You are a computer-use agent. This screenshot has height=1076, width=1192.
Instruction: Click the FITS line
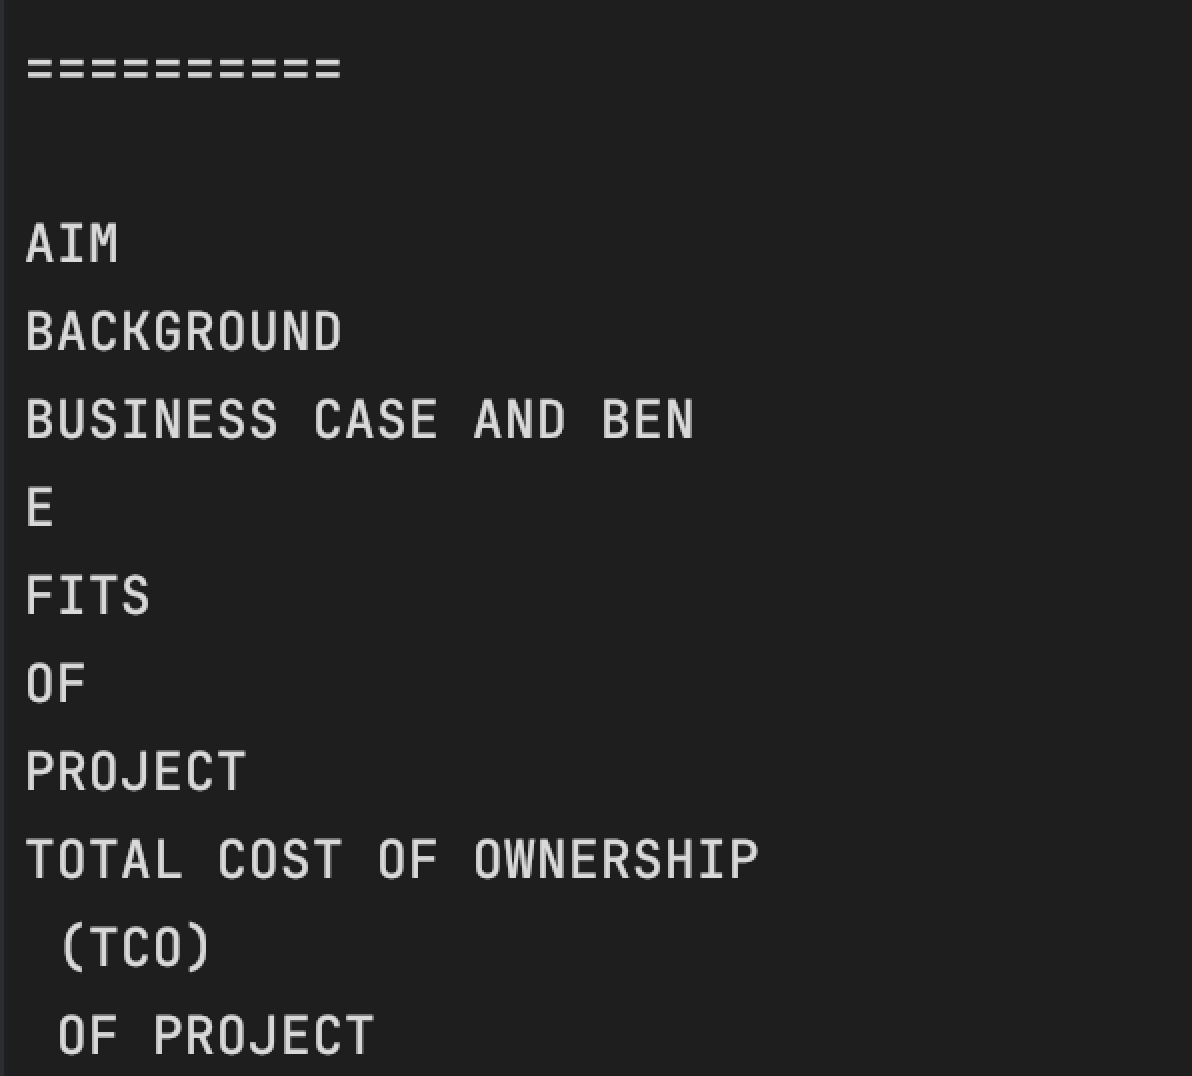(88, 595)
